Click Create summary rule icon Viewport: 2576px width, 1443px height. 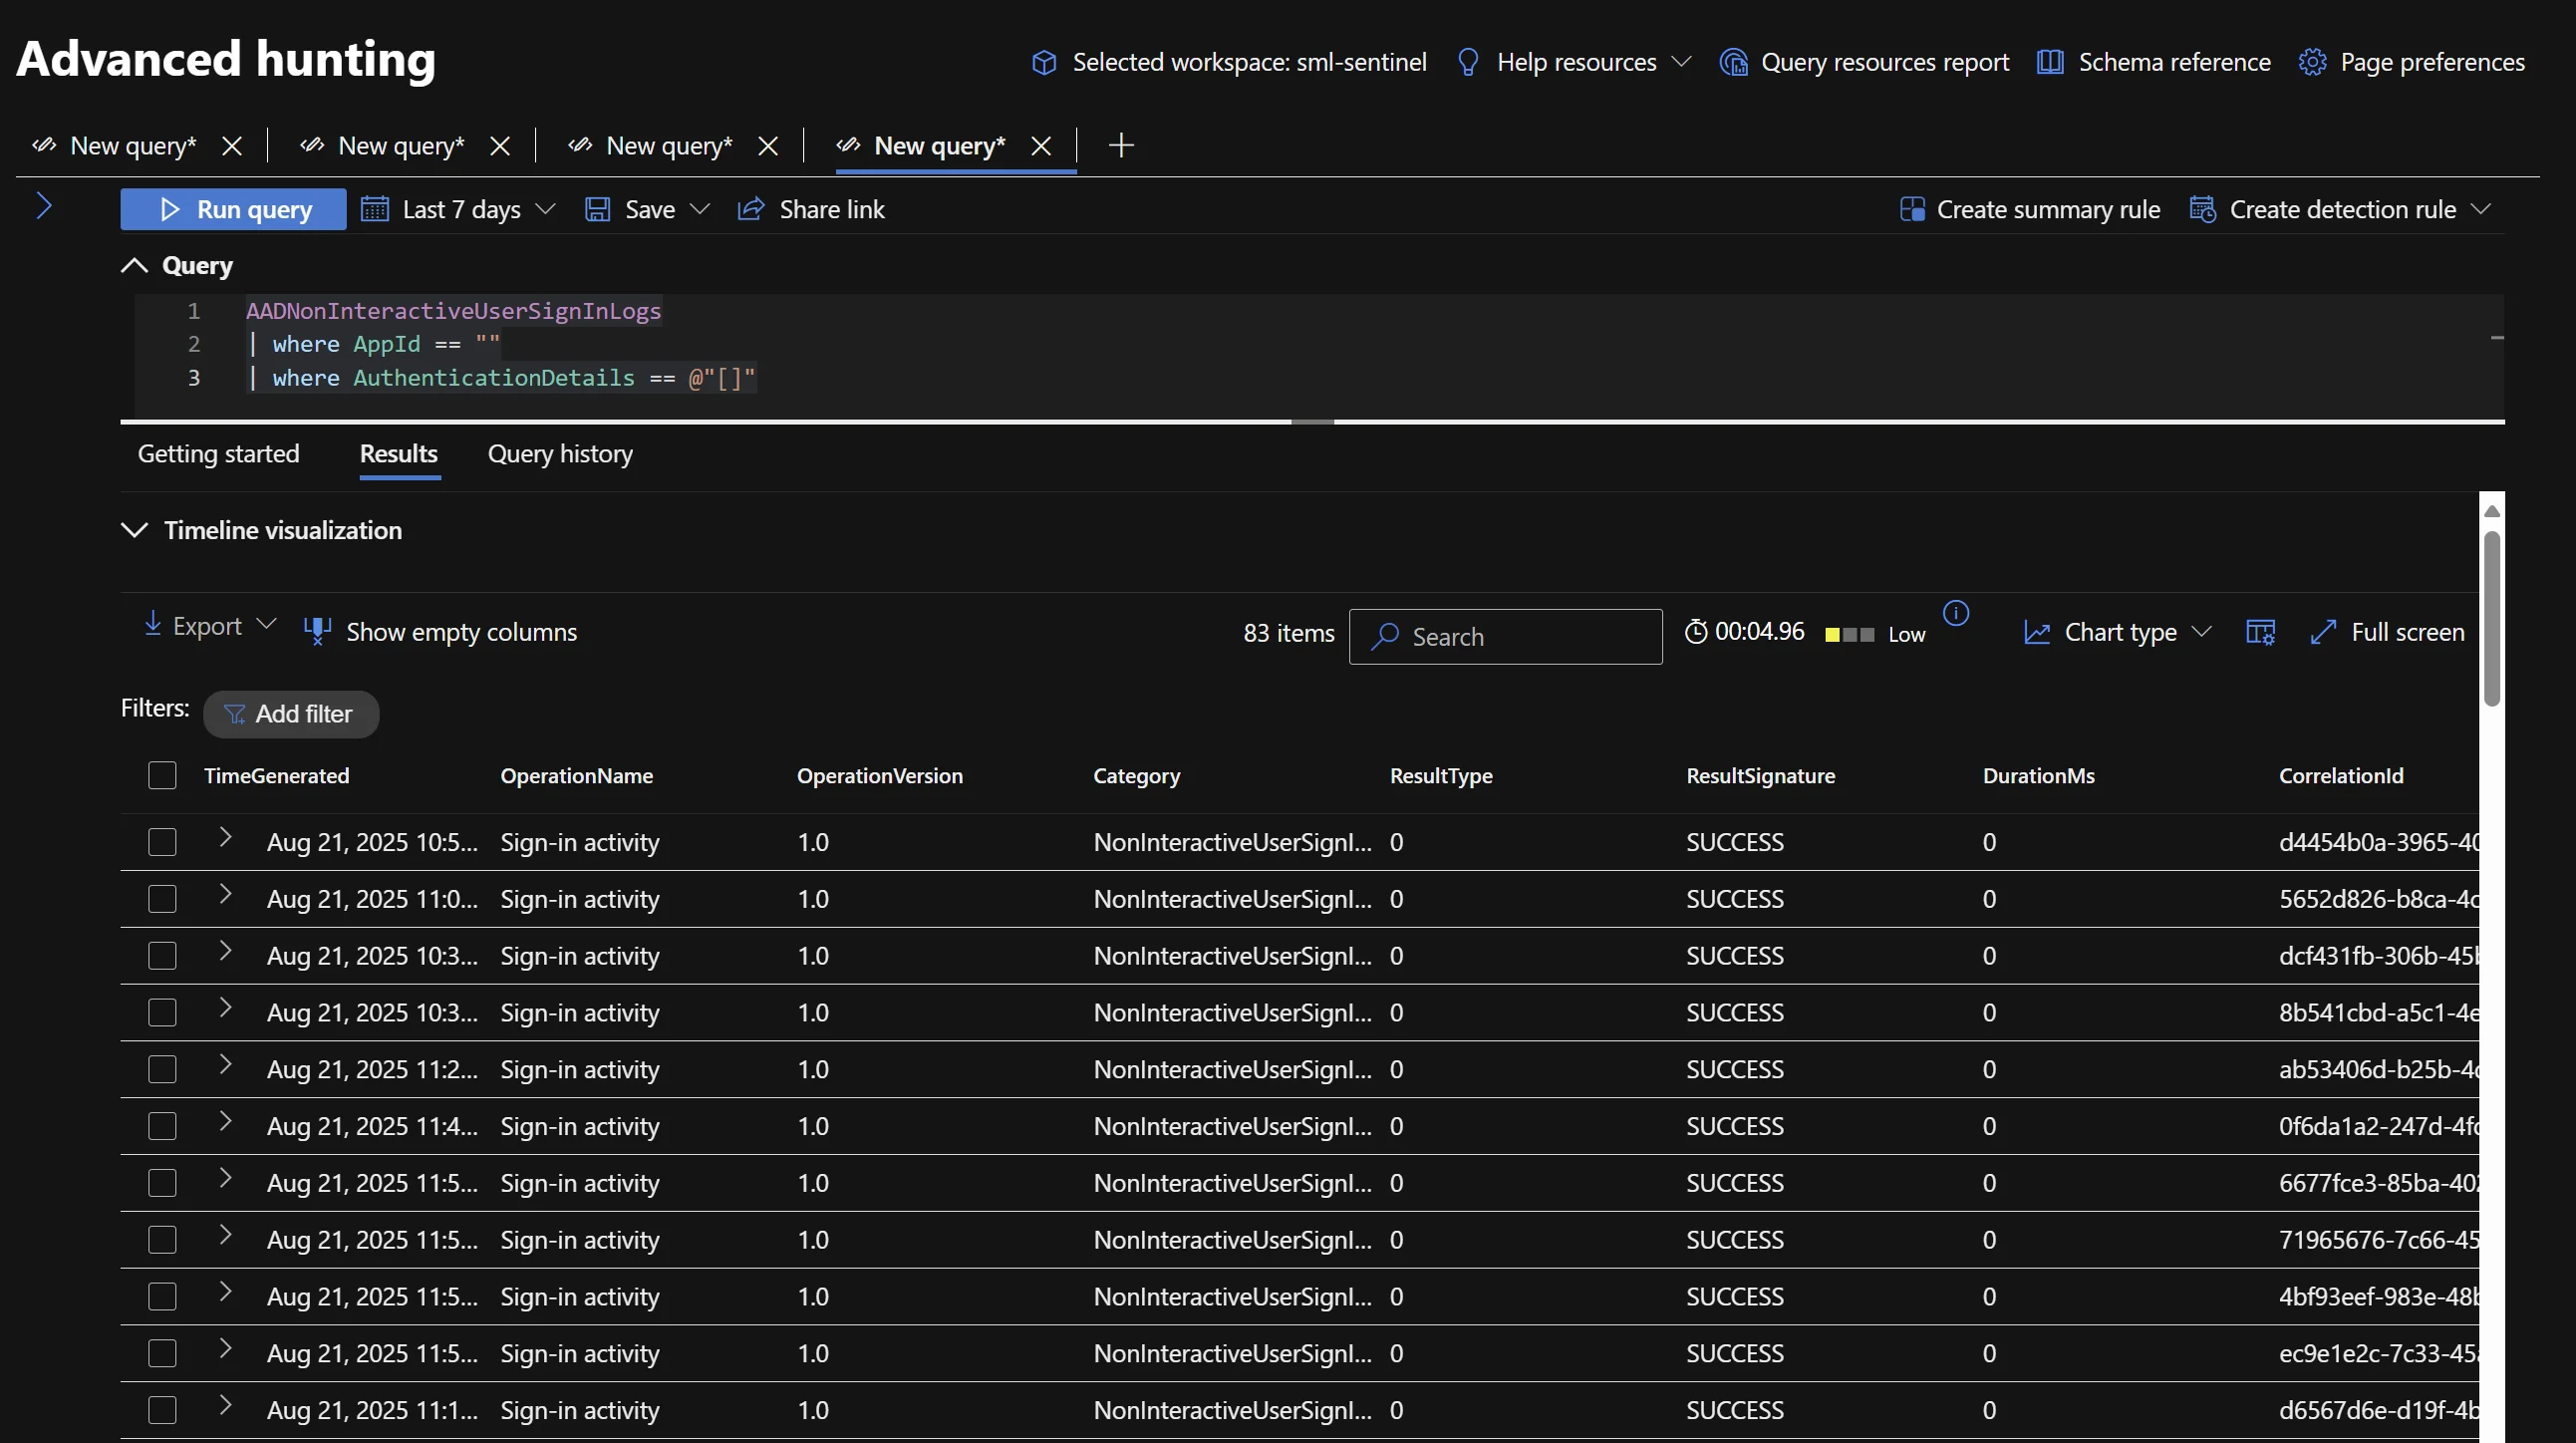pyautogui.click(x=1911, y=209)
